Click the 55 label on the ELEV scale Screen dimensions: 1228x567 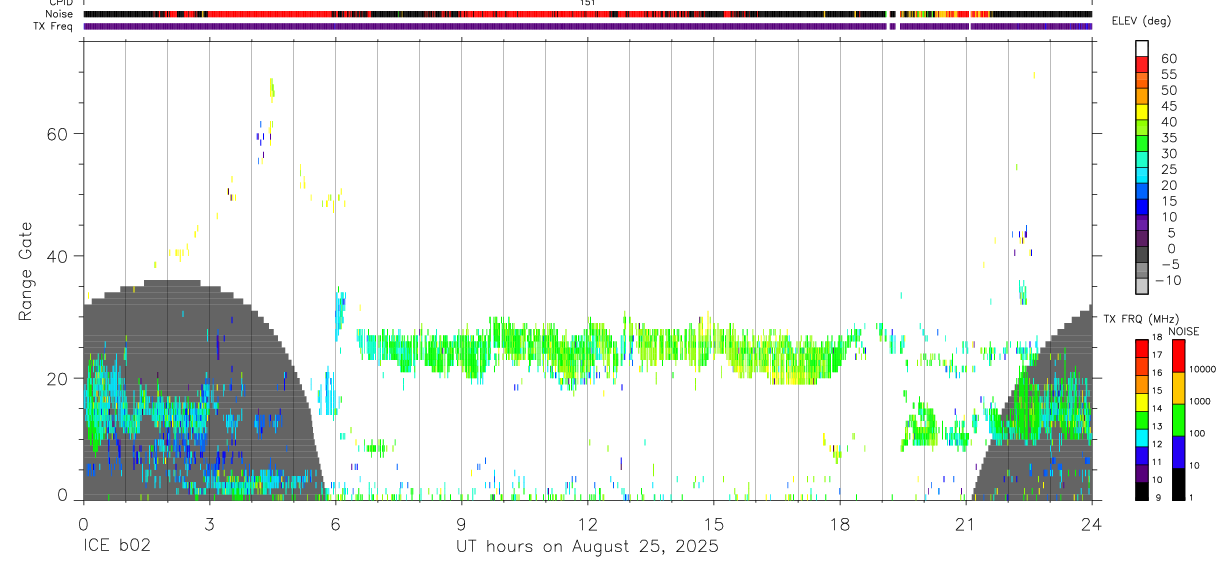pos(1168,74)
